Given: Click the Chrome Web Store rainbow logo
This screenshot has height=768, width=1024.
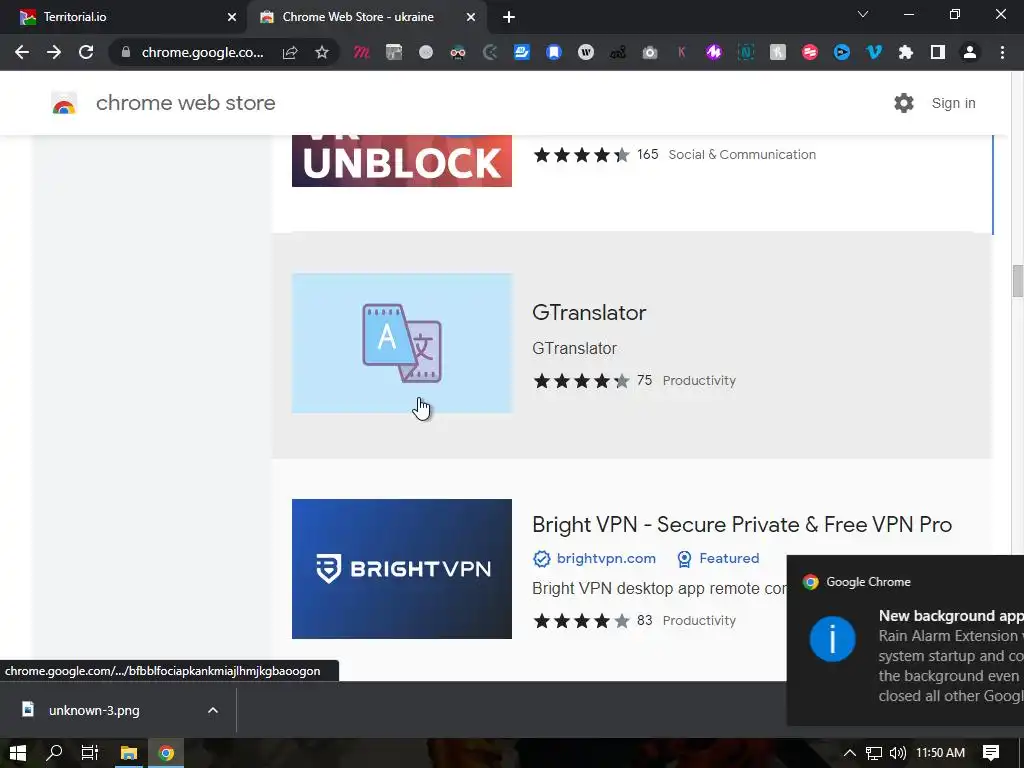Looking at the screenshot, I should click(x=64, y=103).
